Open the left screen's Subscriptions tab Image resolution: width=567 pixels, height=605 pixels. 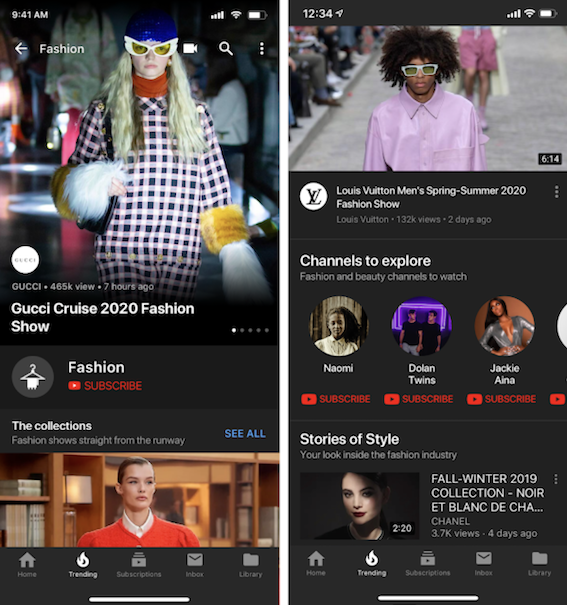(139, 565)
